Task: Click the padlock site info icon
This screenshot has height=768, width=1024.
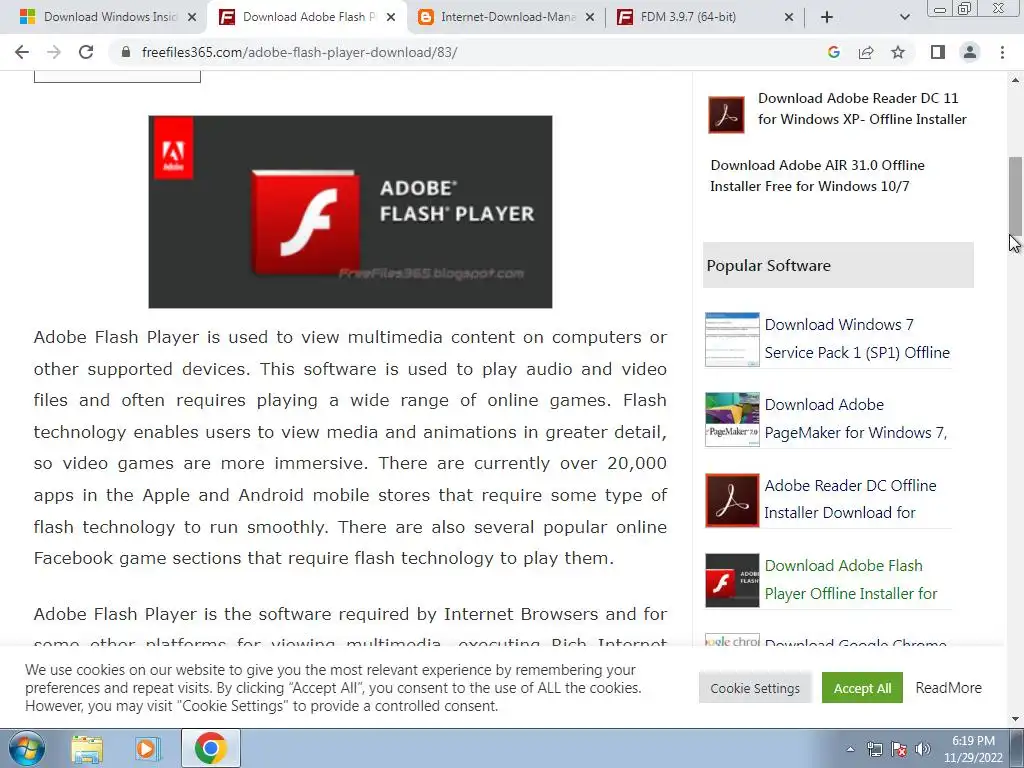Action: pos(126,52)
